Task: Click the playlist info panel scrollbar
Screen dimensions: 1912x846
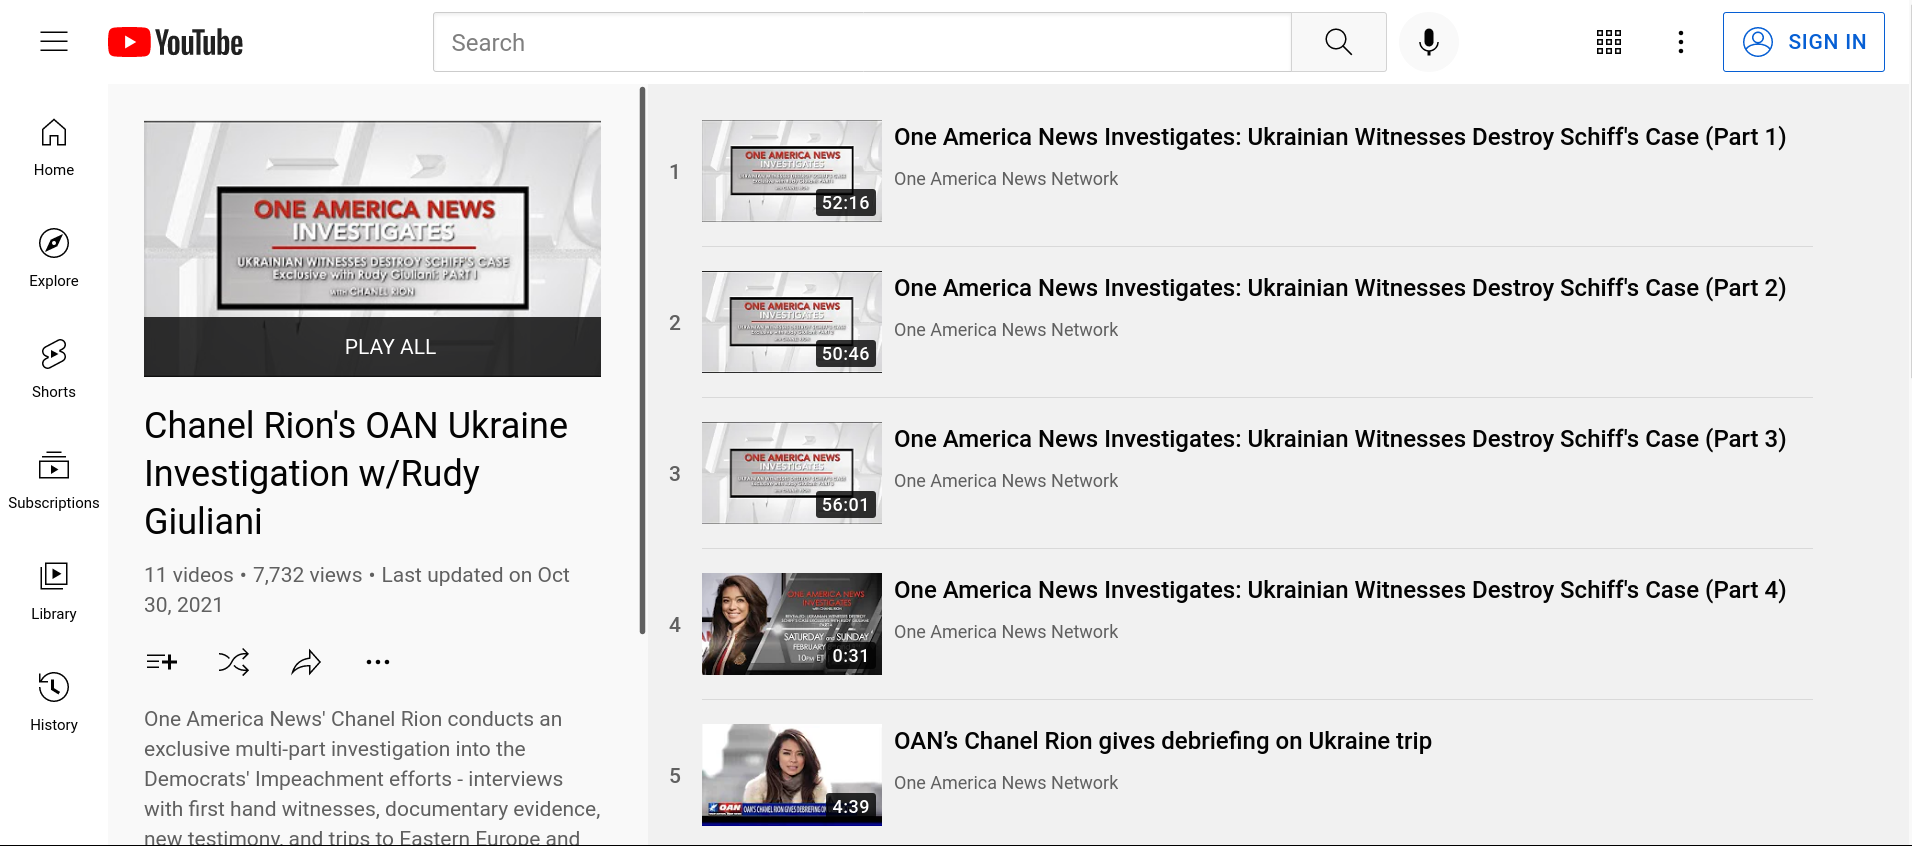Action: [x=642, y=360]
